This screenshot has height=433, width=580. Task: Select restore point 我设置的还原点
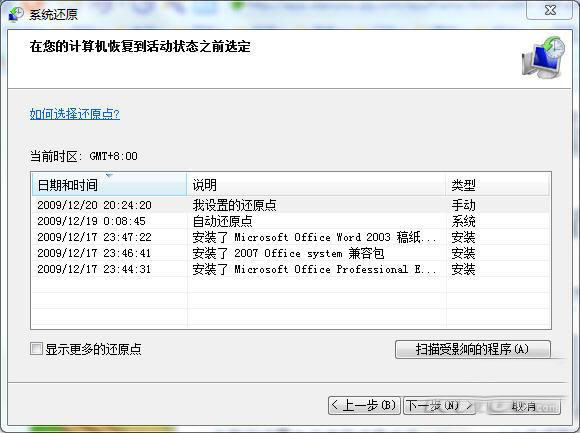291,205
